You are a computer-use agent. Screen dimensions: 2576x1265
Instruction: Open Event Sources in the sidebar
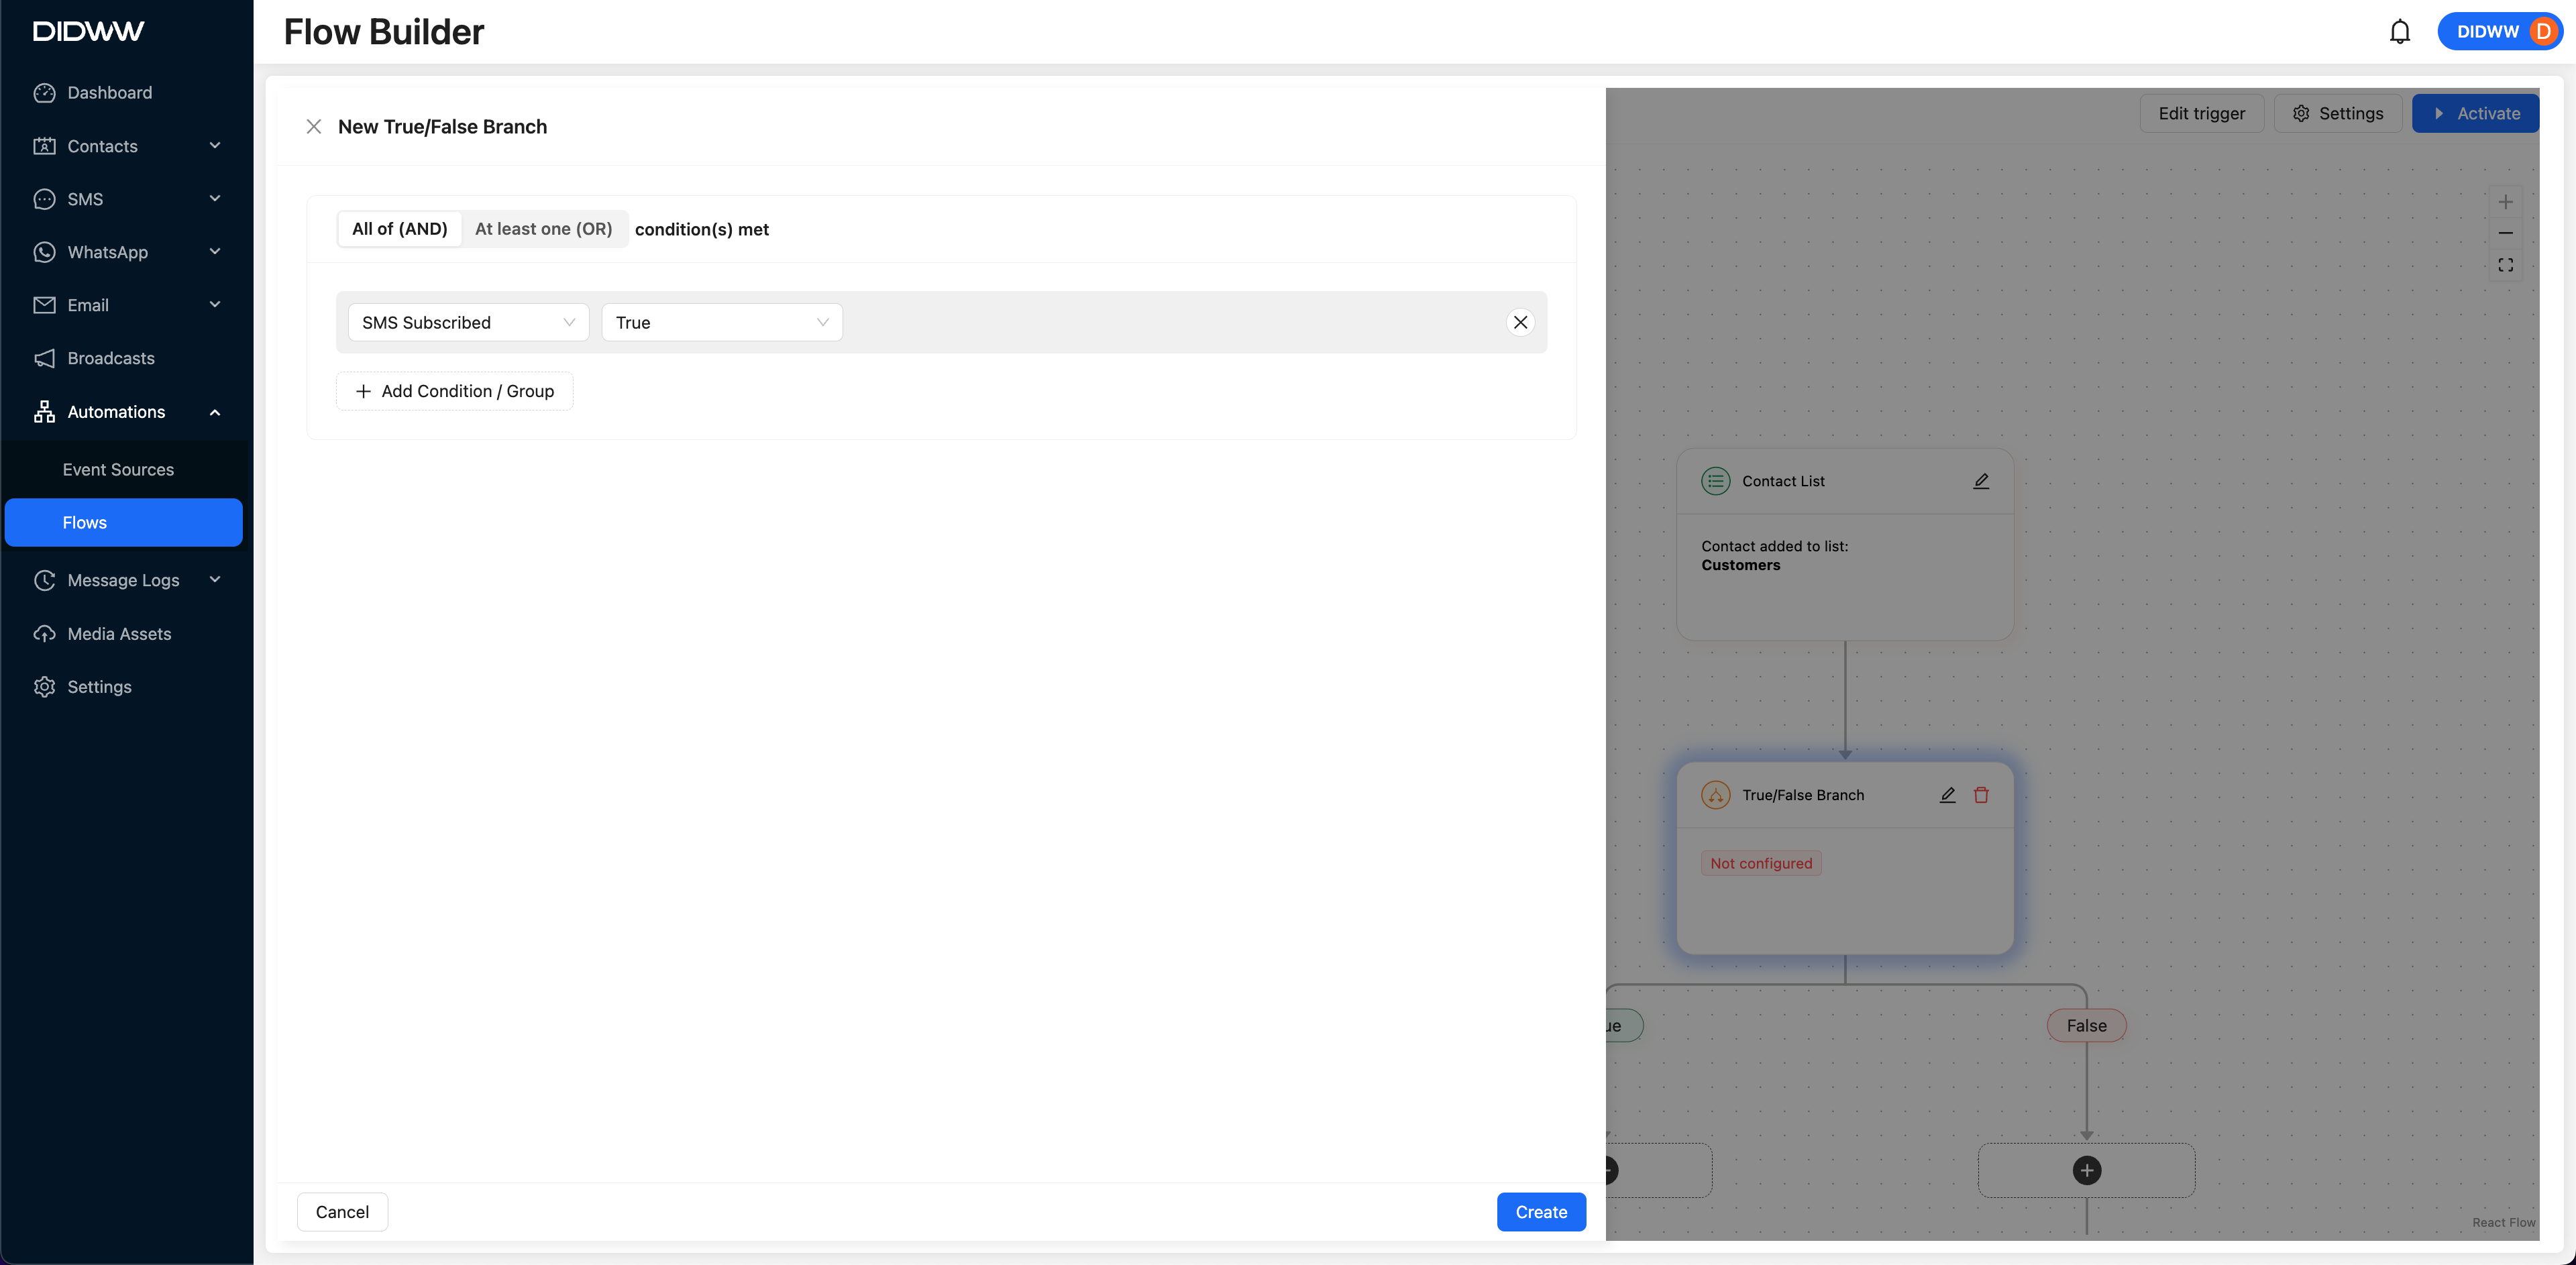pyautogui.click(x=118, y=470)
